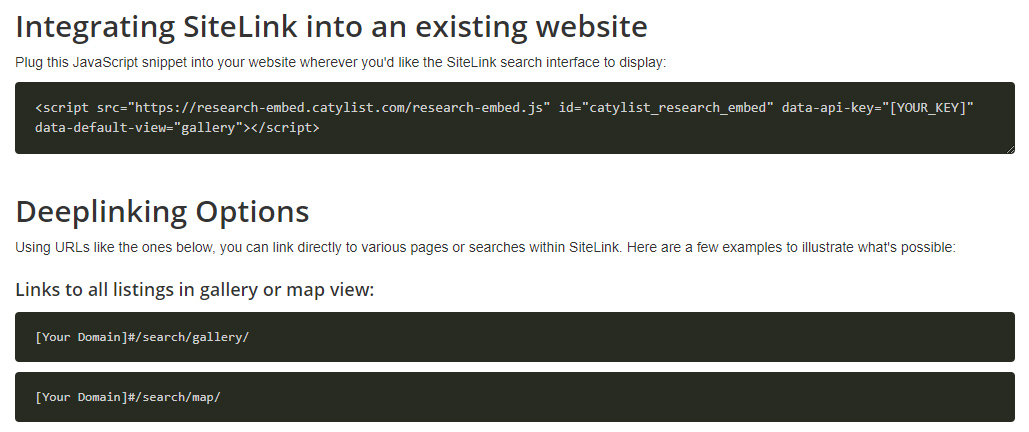1029x432 pixels.
Task: Place cursor on the [YOUR_KEY] placeholder
Action: (927, 108)
